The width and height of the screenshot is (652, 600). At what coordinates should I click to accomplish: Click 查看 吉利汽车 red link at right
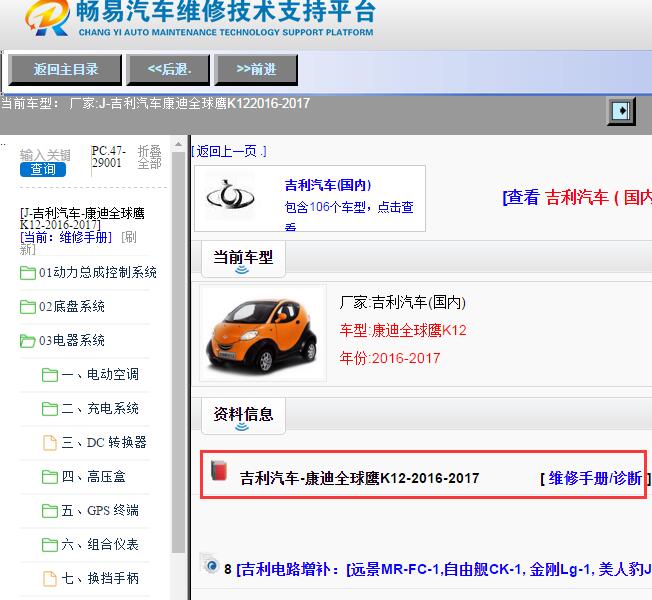click(578, 197)
